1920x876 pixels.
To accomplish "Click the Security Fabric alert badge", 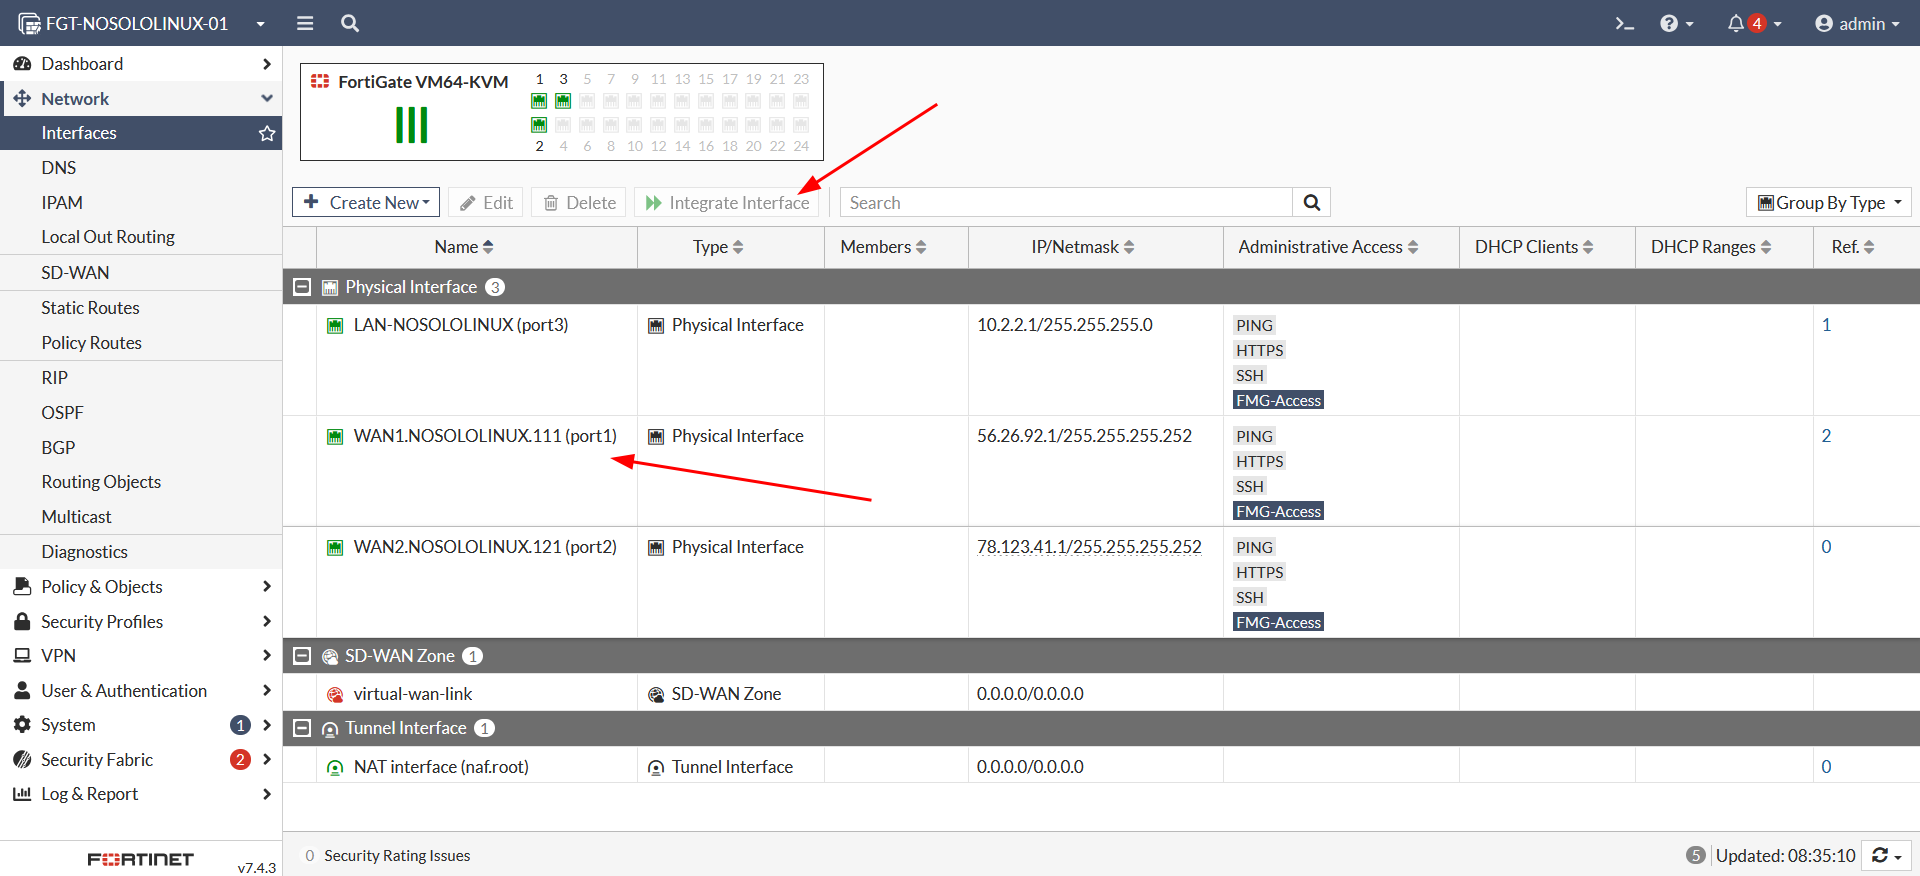I will 240,759.
